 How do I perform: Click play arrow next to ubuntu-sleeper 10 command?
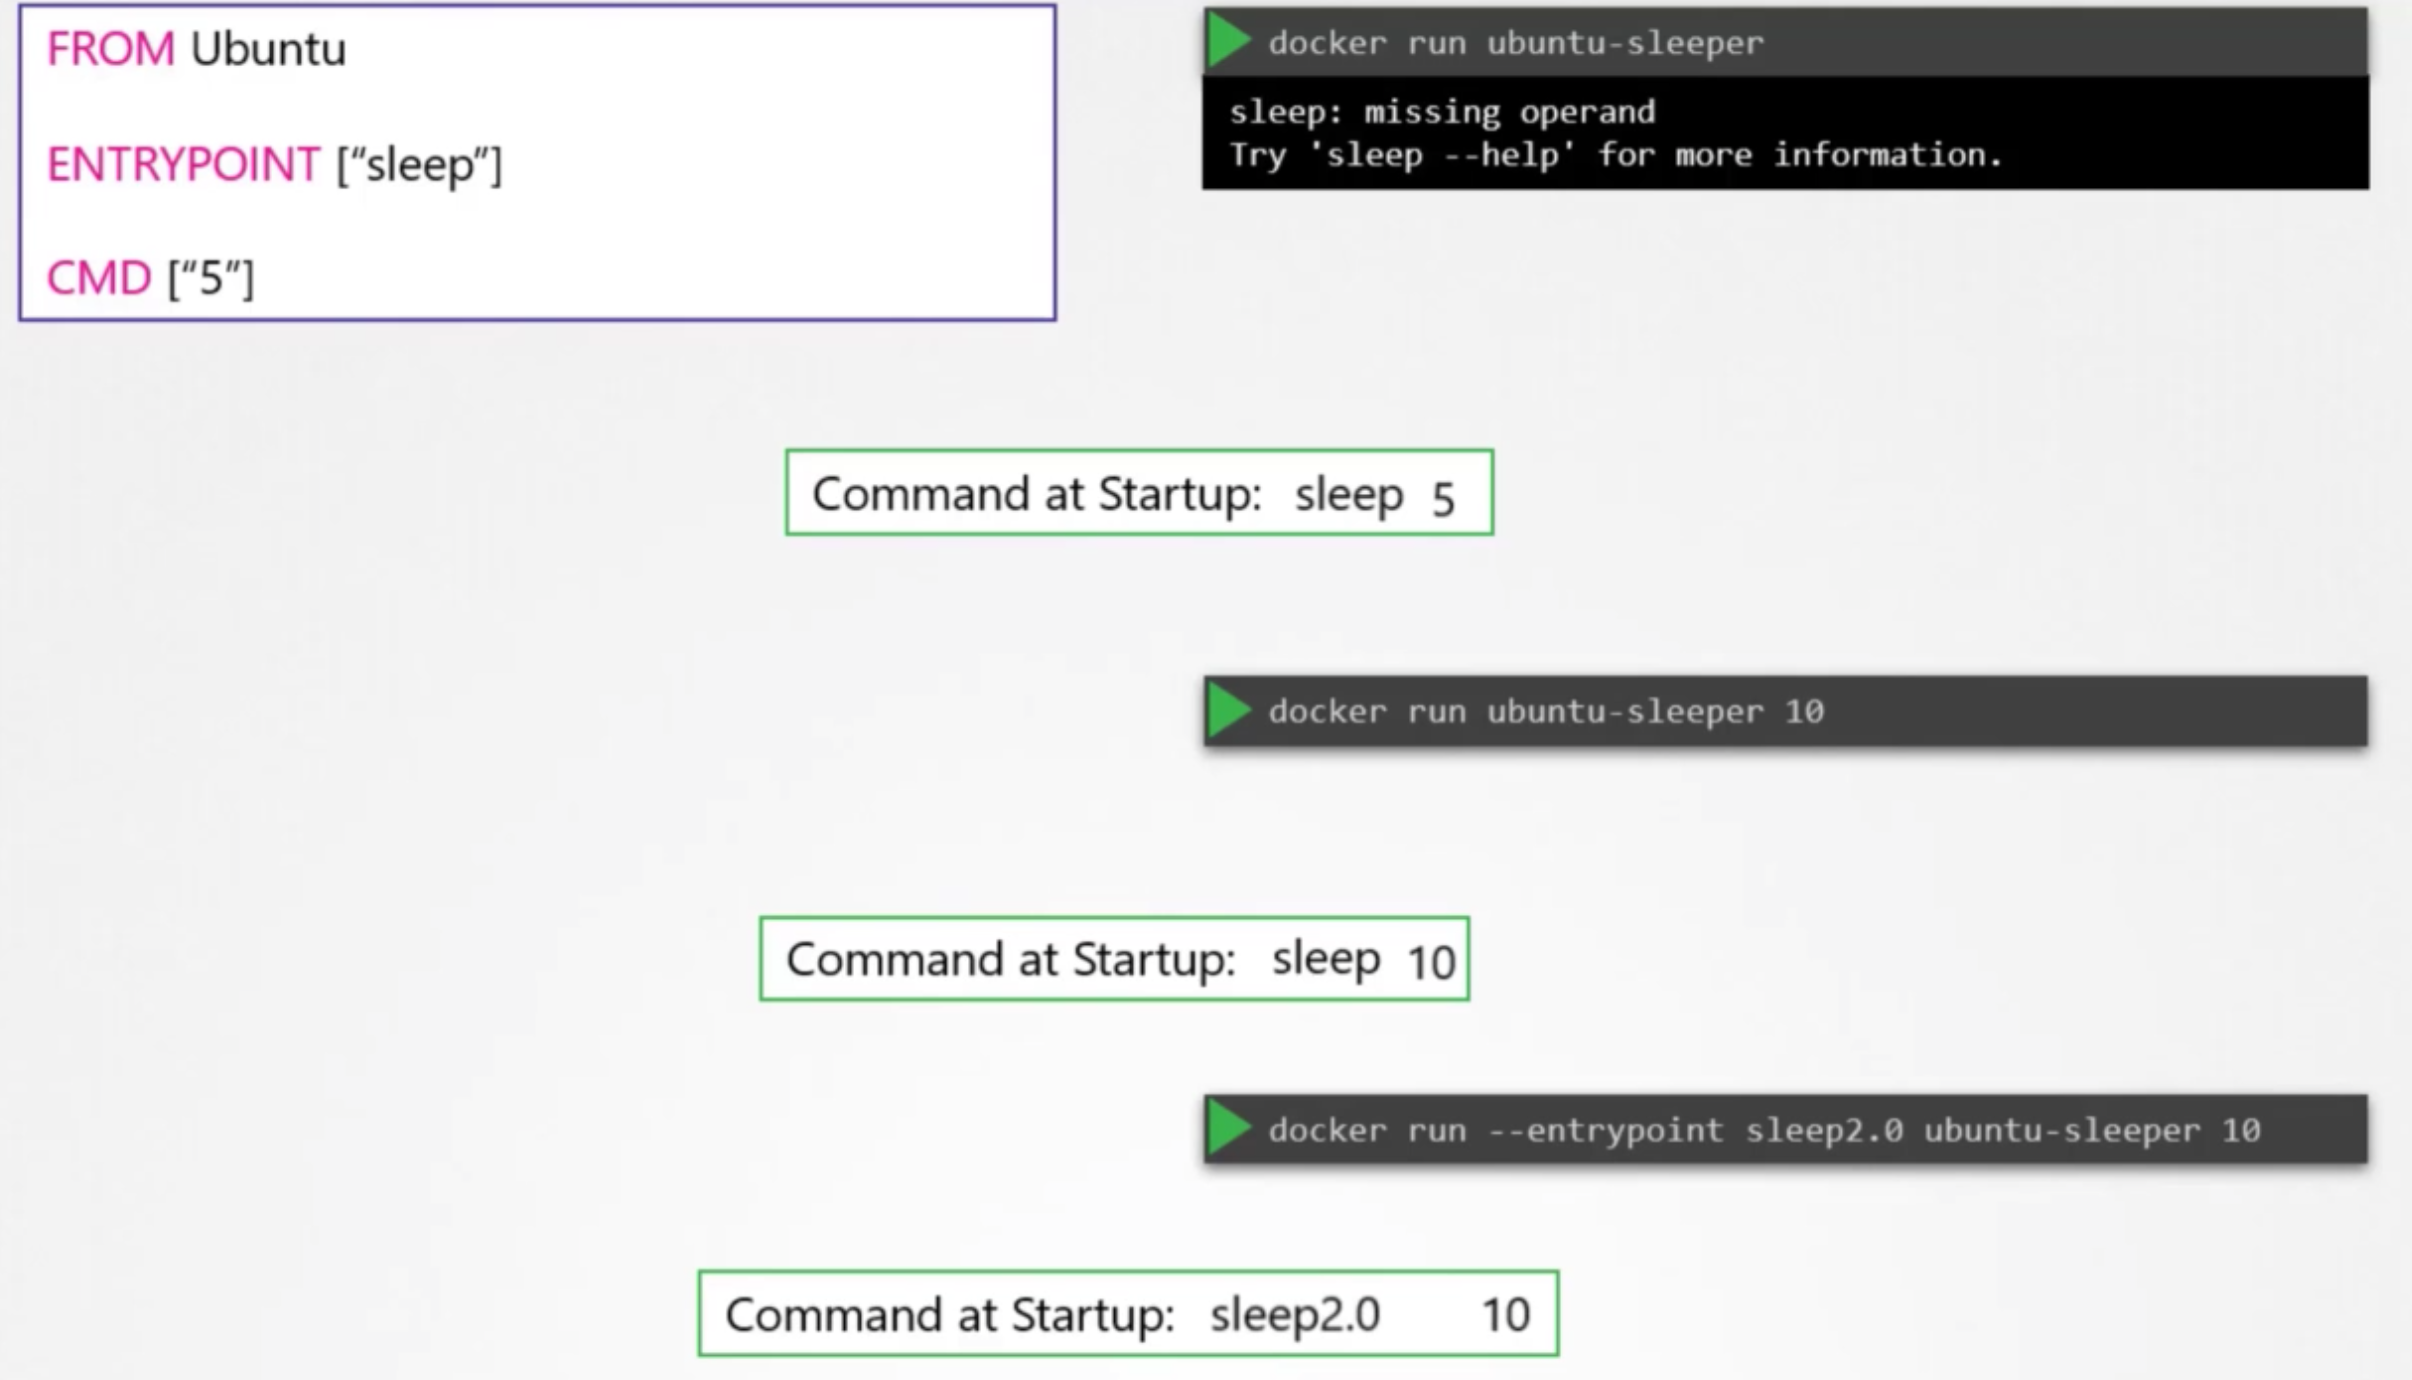[1229, 711]
